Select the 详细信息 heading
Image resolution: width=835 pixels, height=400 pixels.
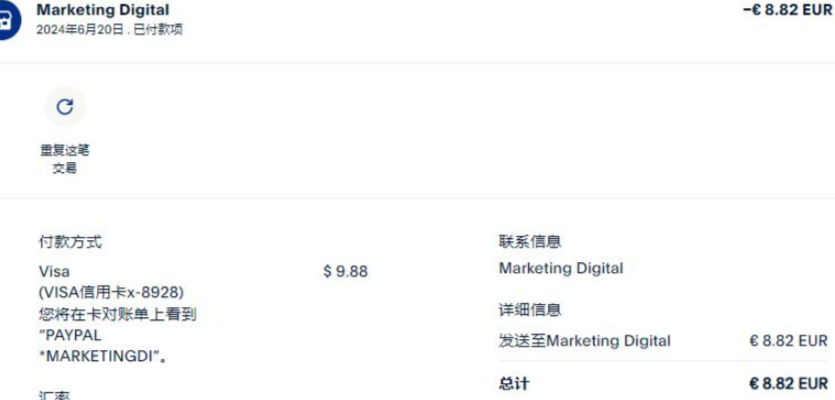click(530, 310)
